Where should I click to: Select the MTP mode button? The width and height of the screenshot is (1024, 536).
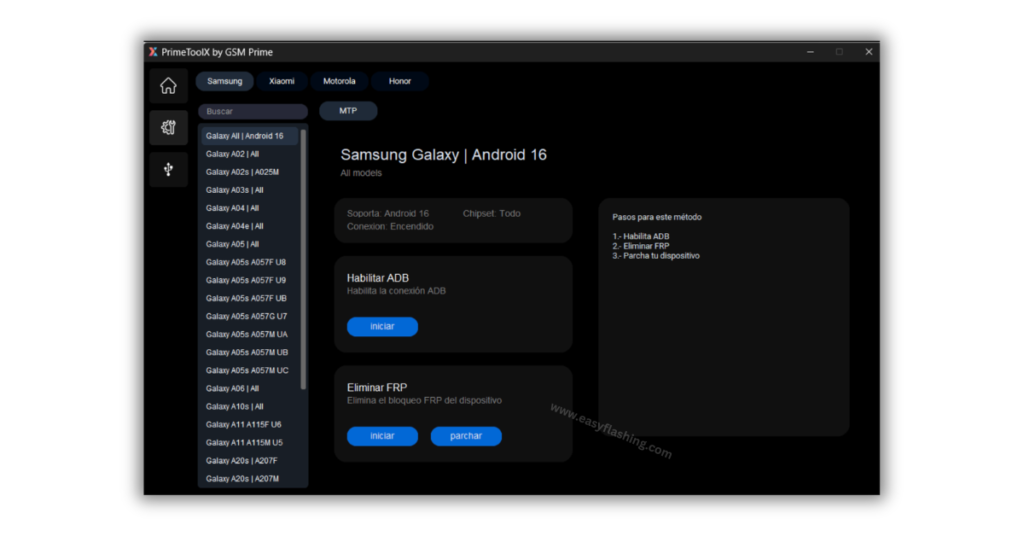click(x=348, y=111)
